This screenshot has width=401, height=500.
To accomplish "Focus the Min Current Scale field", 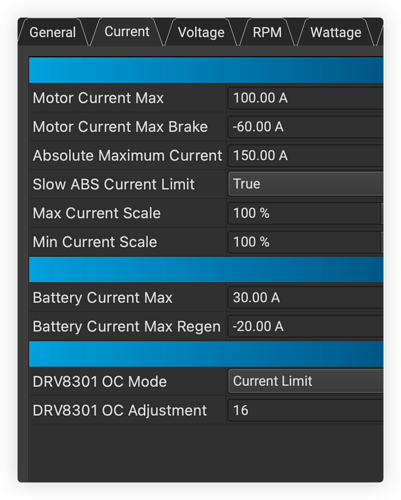I will [x=305, y=242].
